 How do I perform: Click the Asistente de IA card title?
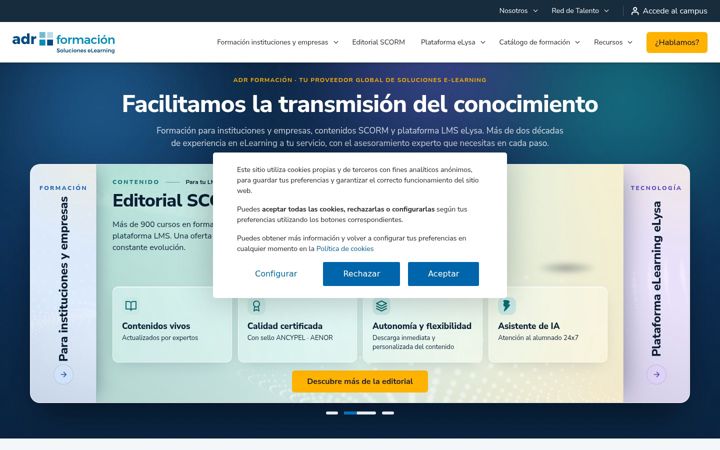click(x=529, y=326)
